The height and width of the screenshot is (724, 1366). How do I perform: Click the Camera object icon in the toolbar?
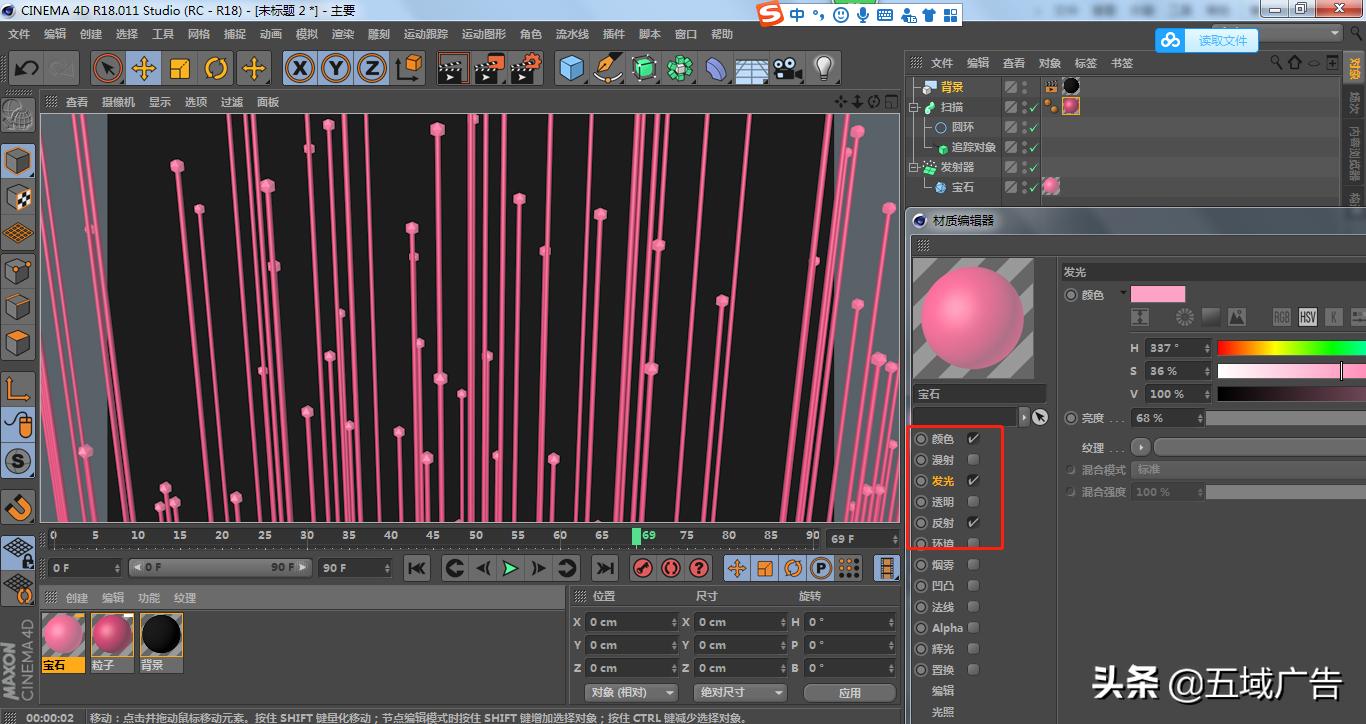786,68
